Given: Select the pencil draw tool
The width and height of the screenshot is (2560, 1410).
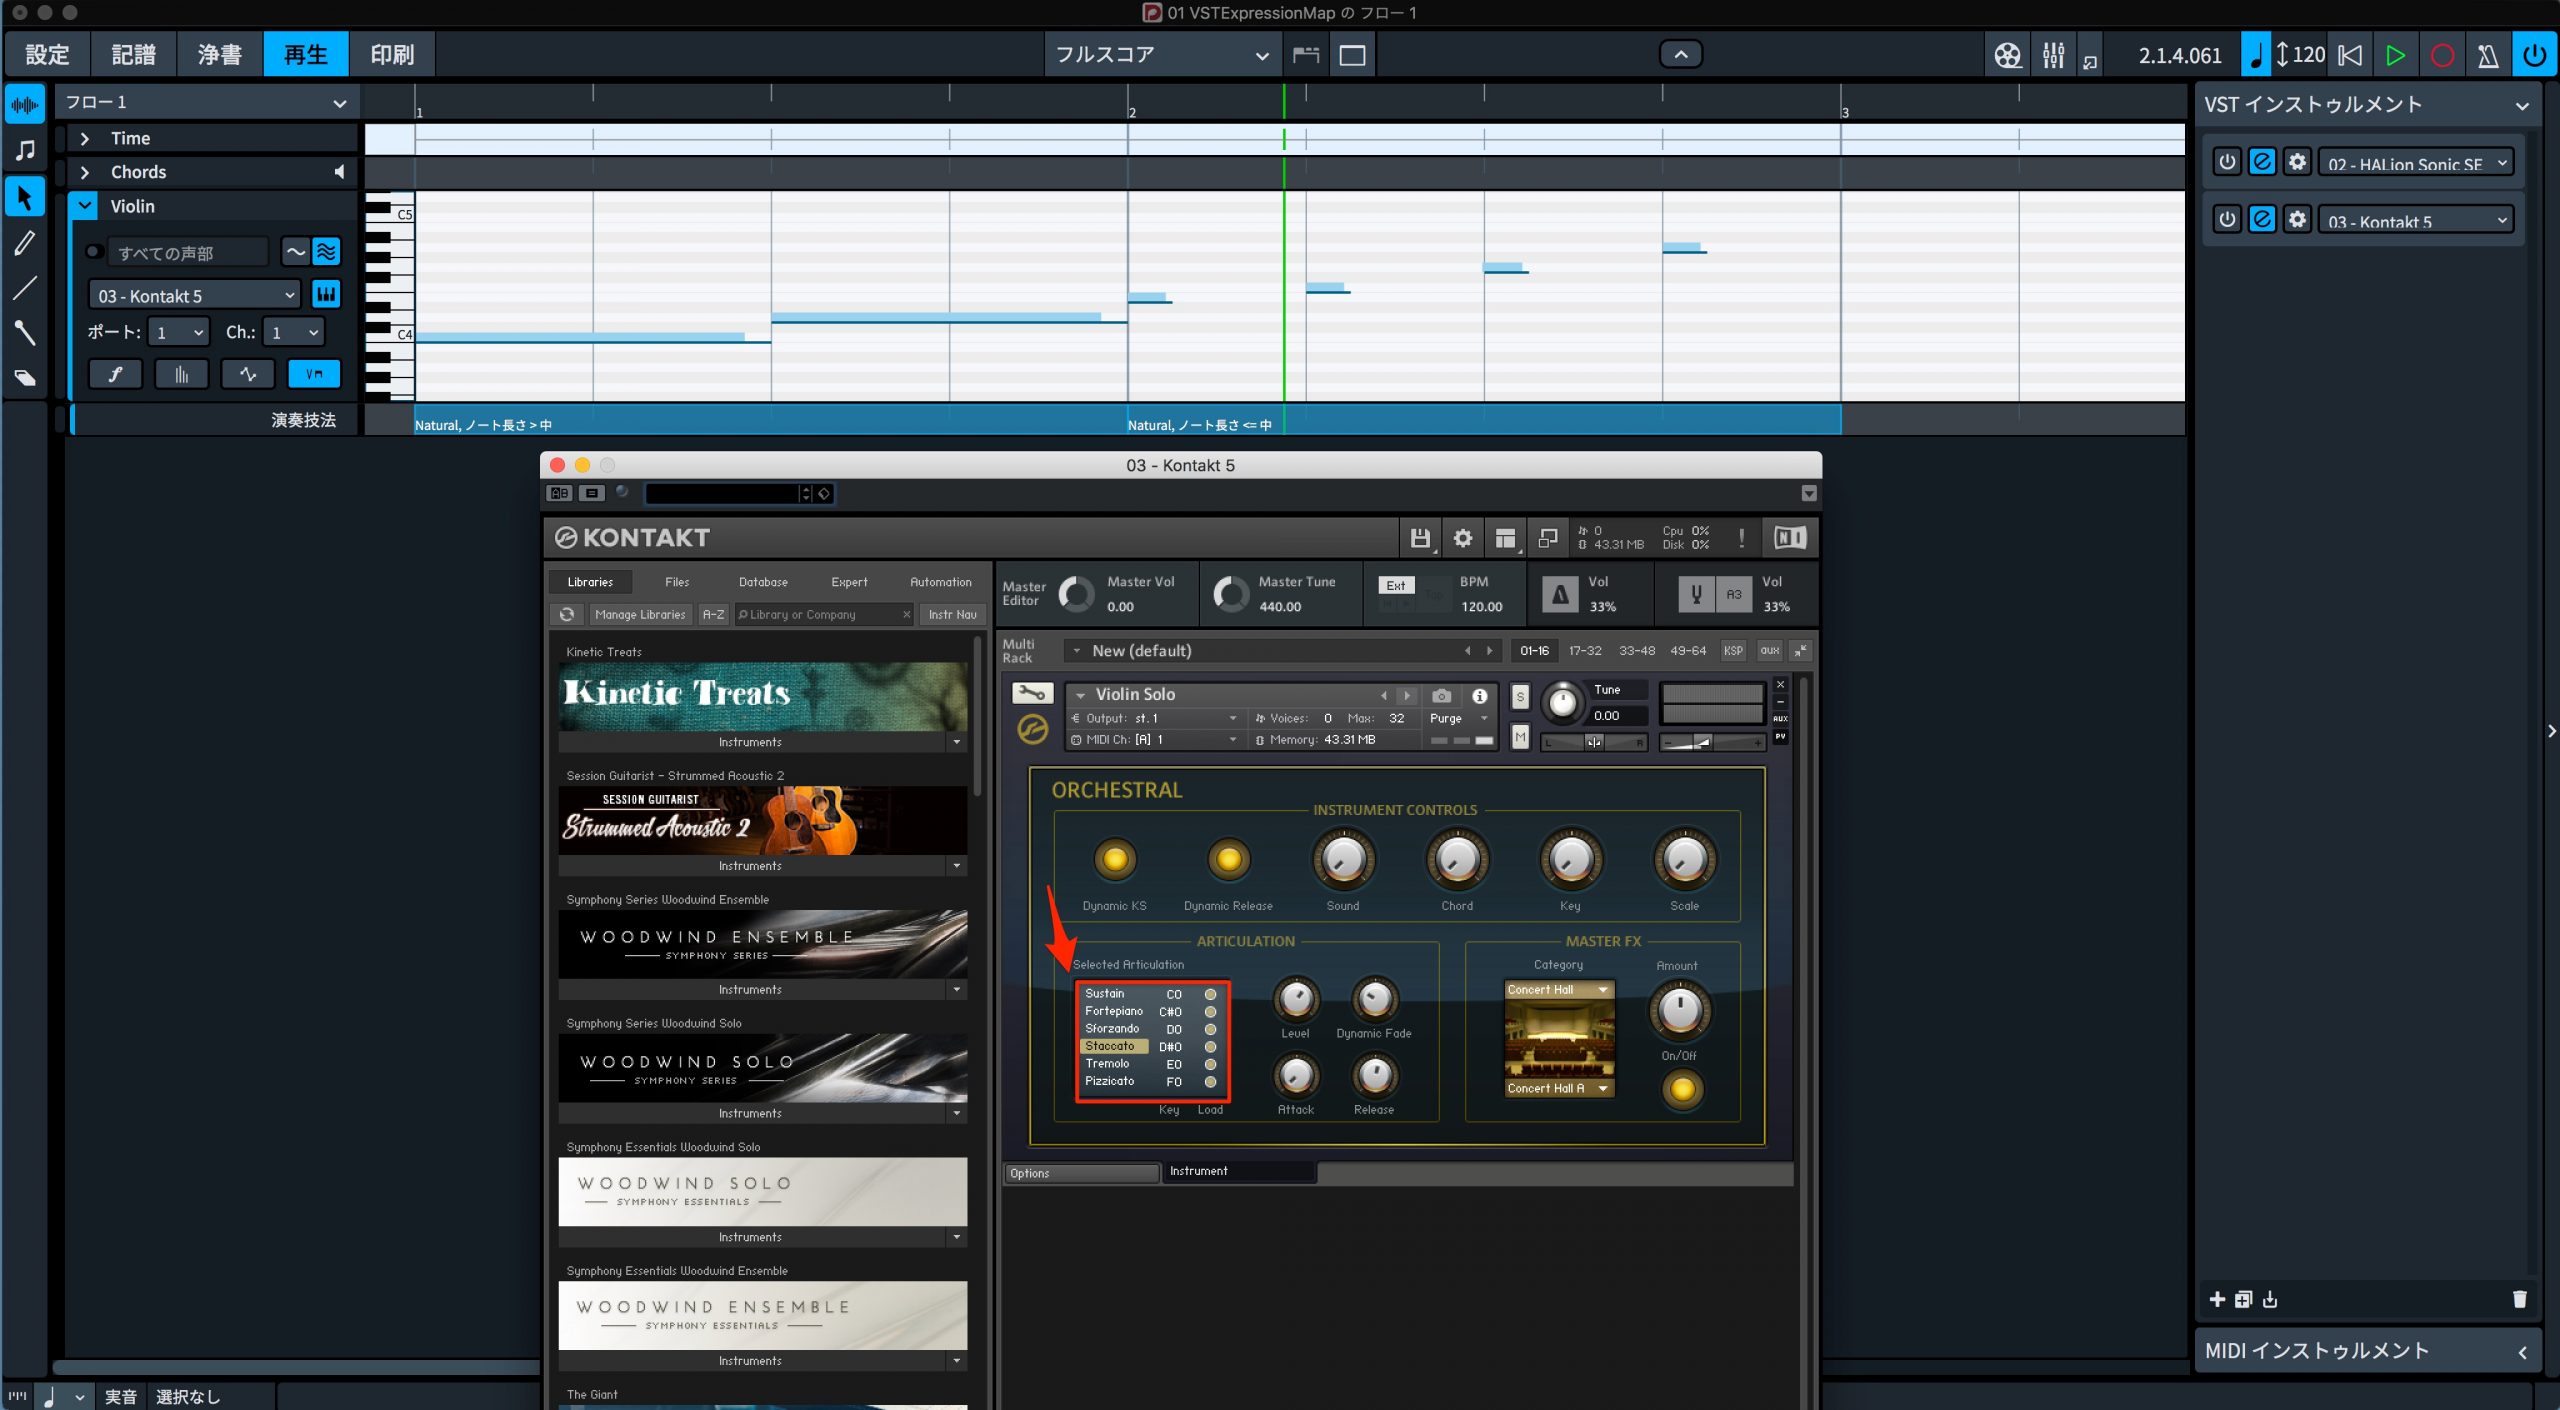Looking at the screenshot, I should click(25, 243).
